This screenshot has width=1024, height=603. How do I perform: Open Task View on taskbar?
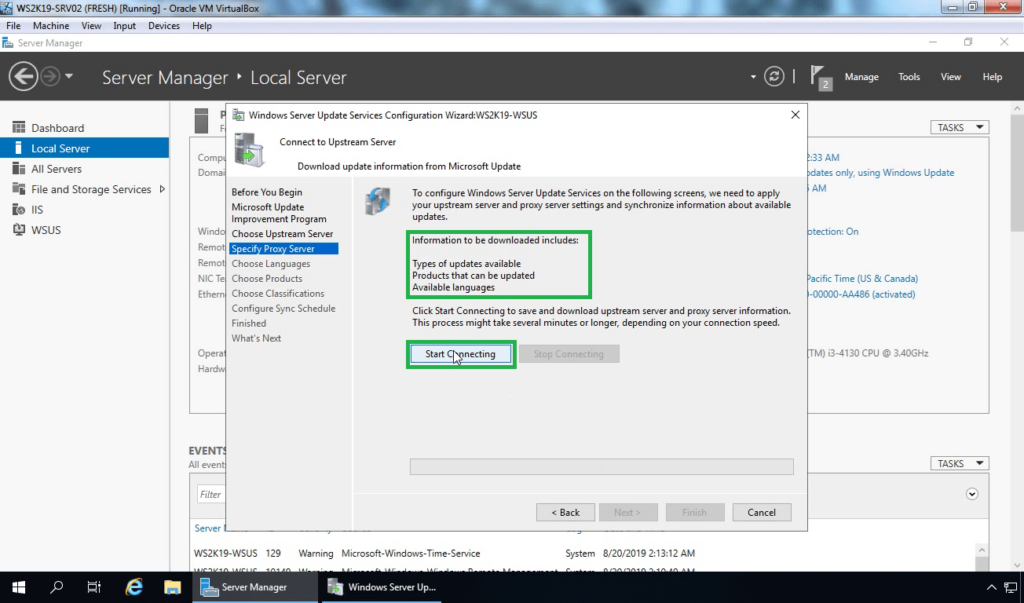(x=94, y=587)
